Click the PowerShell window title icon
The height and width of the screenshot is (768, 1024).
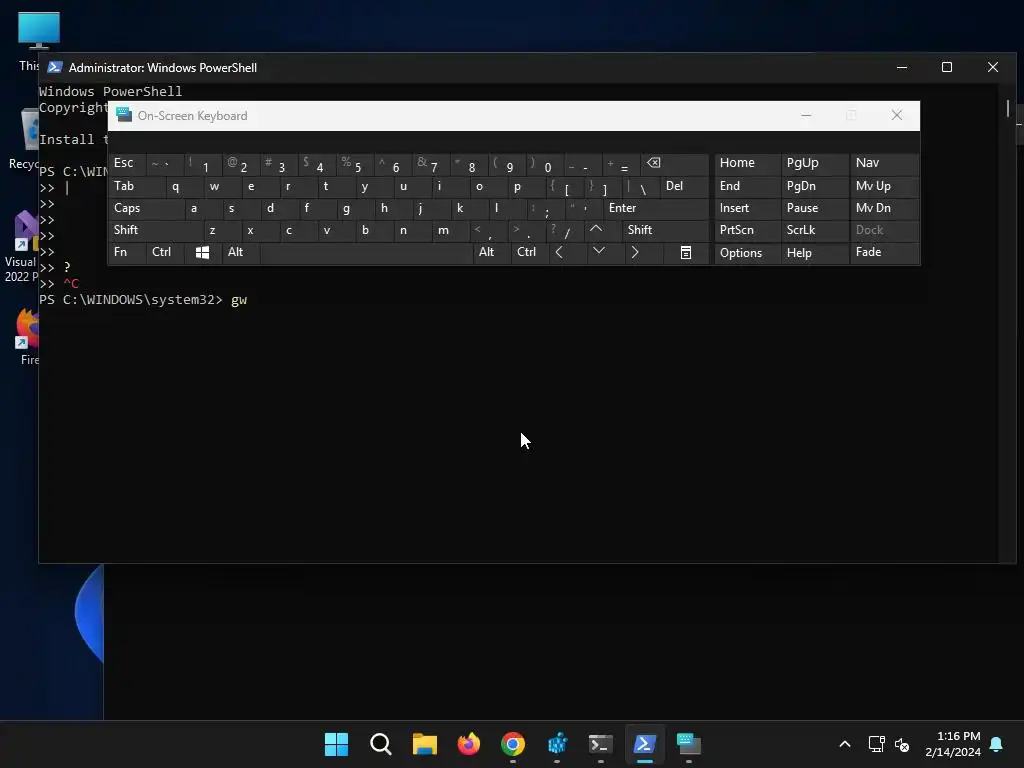(55, 67)
